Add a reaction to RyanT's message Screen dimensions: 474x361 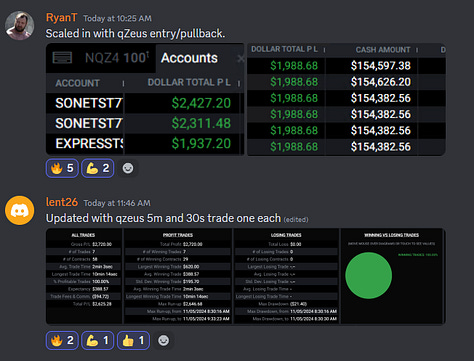pos(128,168)
